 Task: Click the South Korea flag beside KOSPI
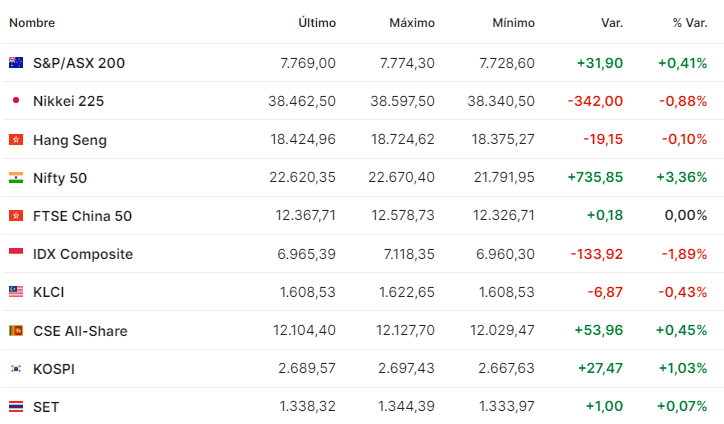pos(16,369)
